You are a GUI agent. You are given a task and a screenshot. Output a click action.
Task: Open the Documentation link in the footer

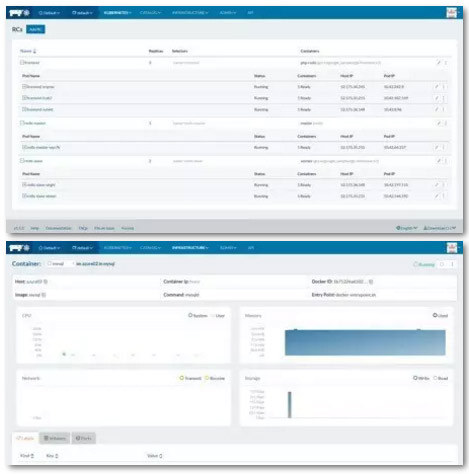58,228
